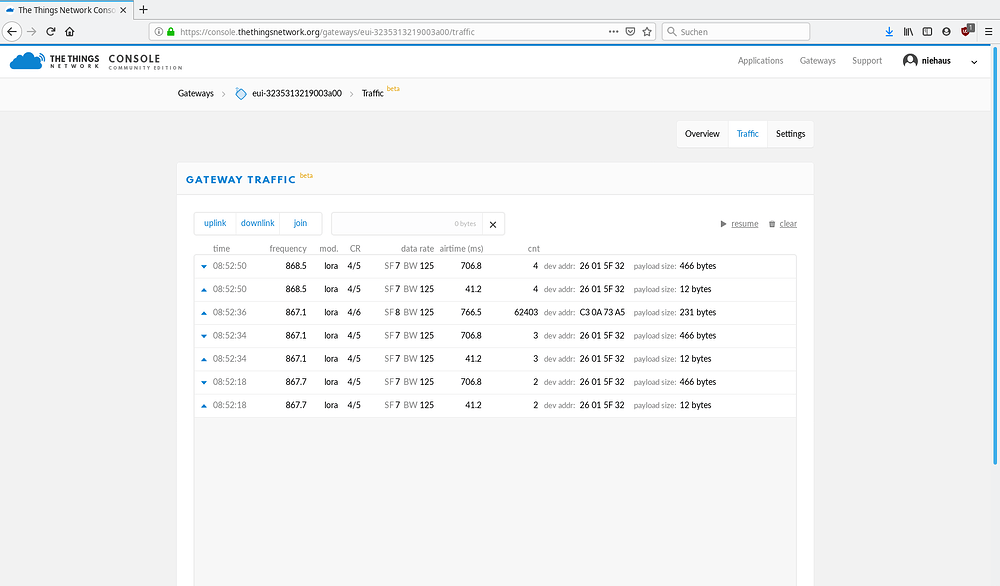This screenshot has width=1000, height=586.
Task: Expand the 08:52:50 12 bytes uplink row
Action: pyautogui.click(x=494, y=289)
